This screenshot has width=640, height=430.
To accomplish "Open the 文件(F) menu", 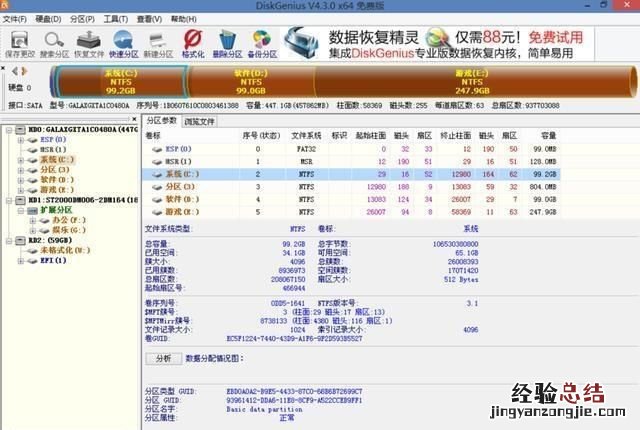I will click(15, 19).
